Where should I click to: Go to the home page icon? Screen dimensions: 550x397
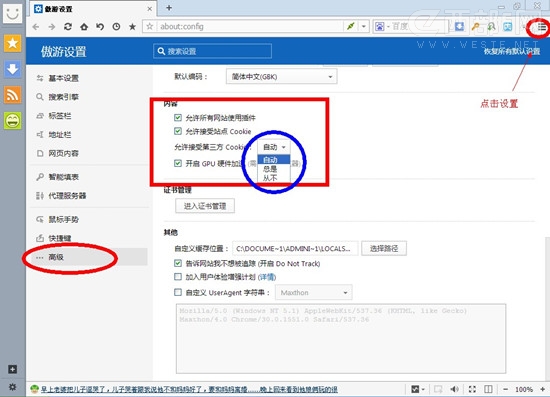click(84, 27)
